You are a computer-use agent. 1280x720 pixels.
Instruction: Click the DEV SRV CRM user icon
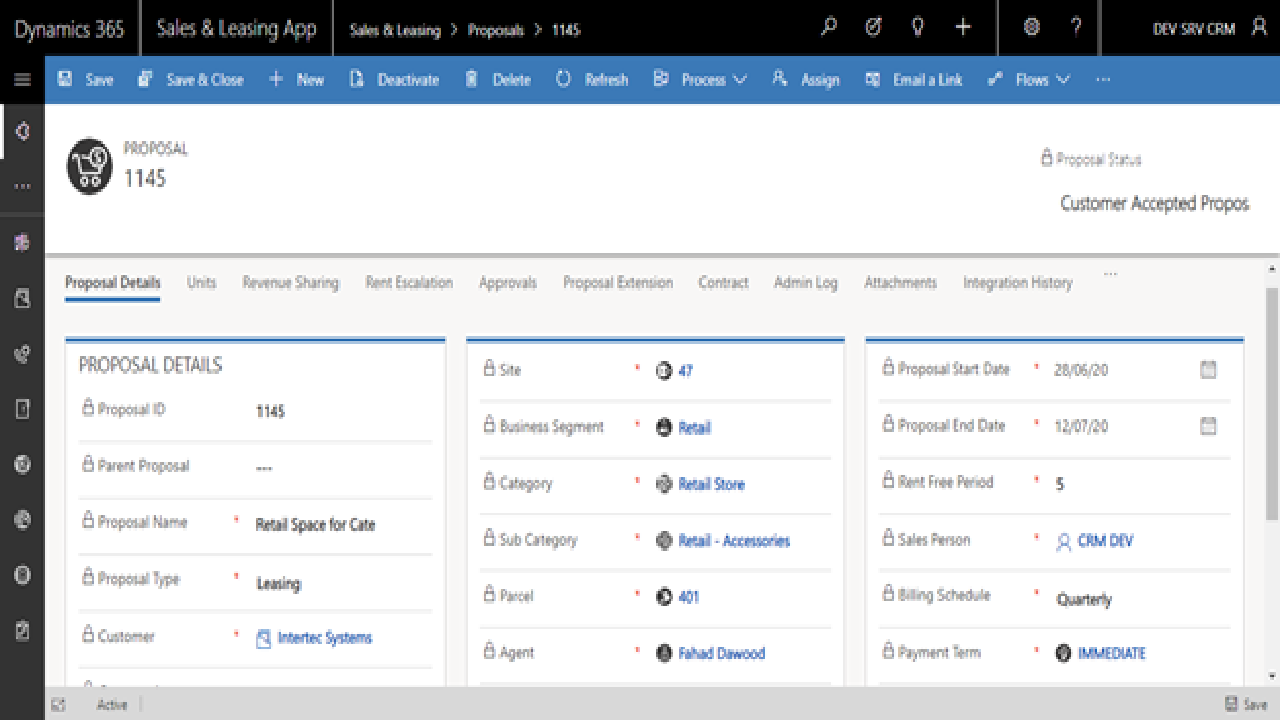tap(1259, 28)
